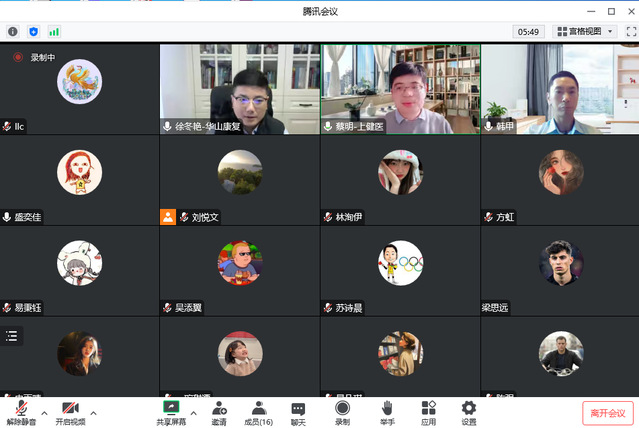639x428 pixels.
Task: Open 成员(16) participants list
Action: pyautogui.click(x=258, y=412)
